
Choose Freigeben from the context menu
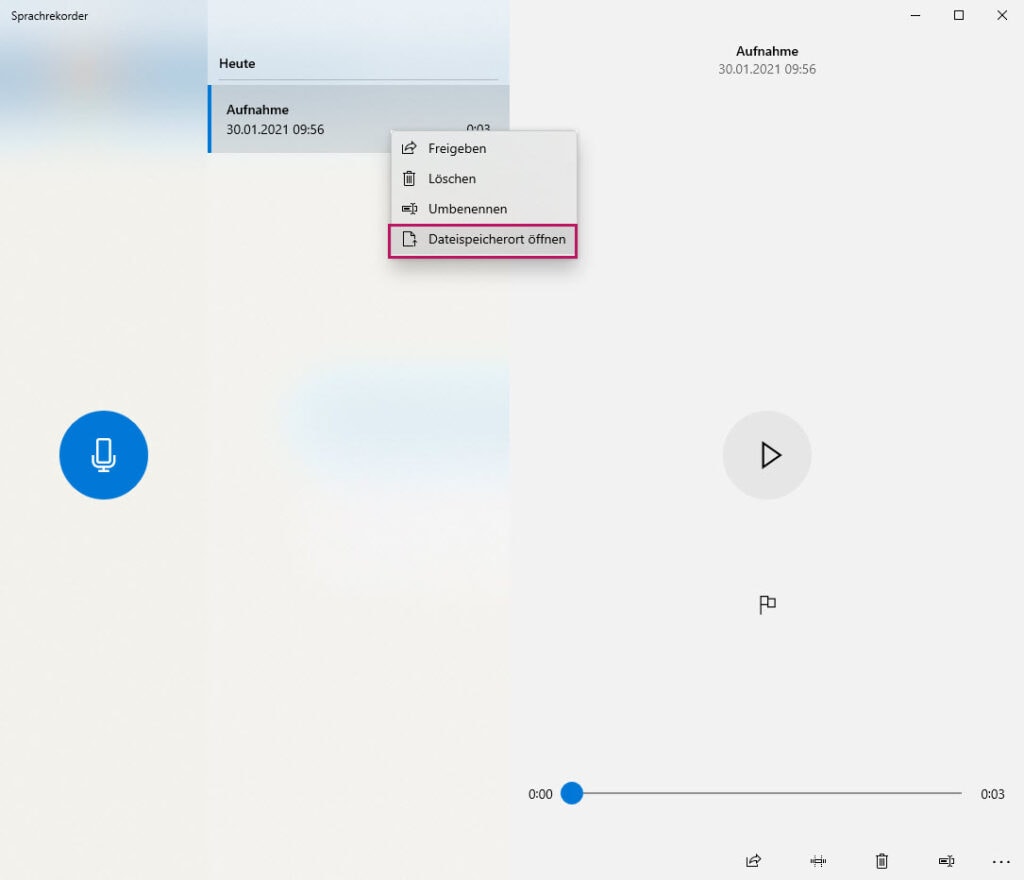457,148
